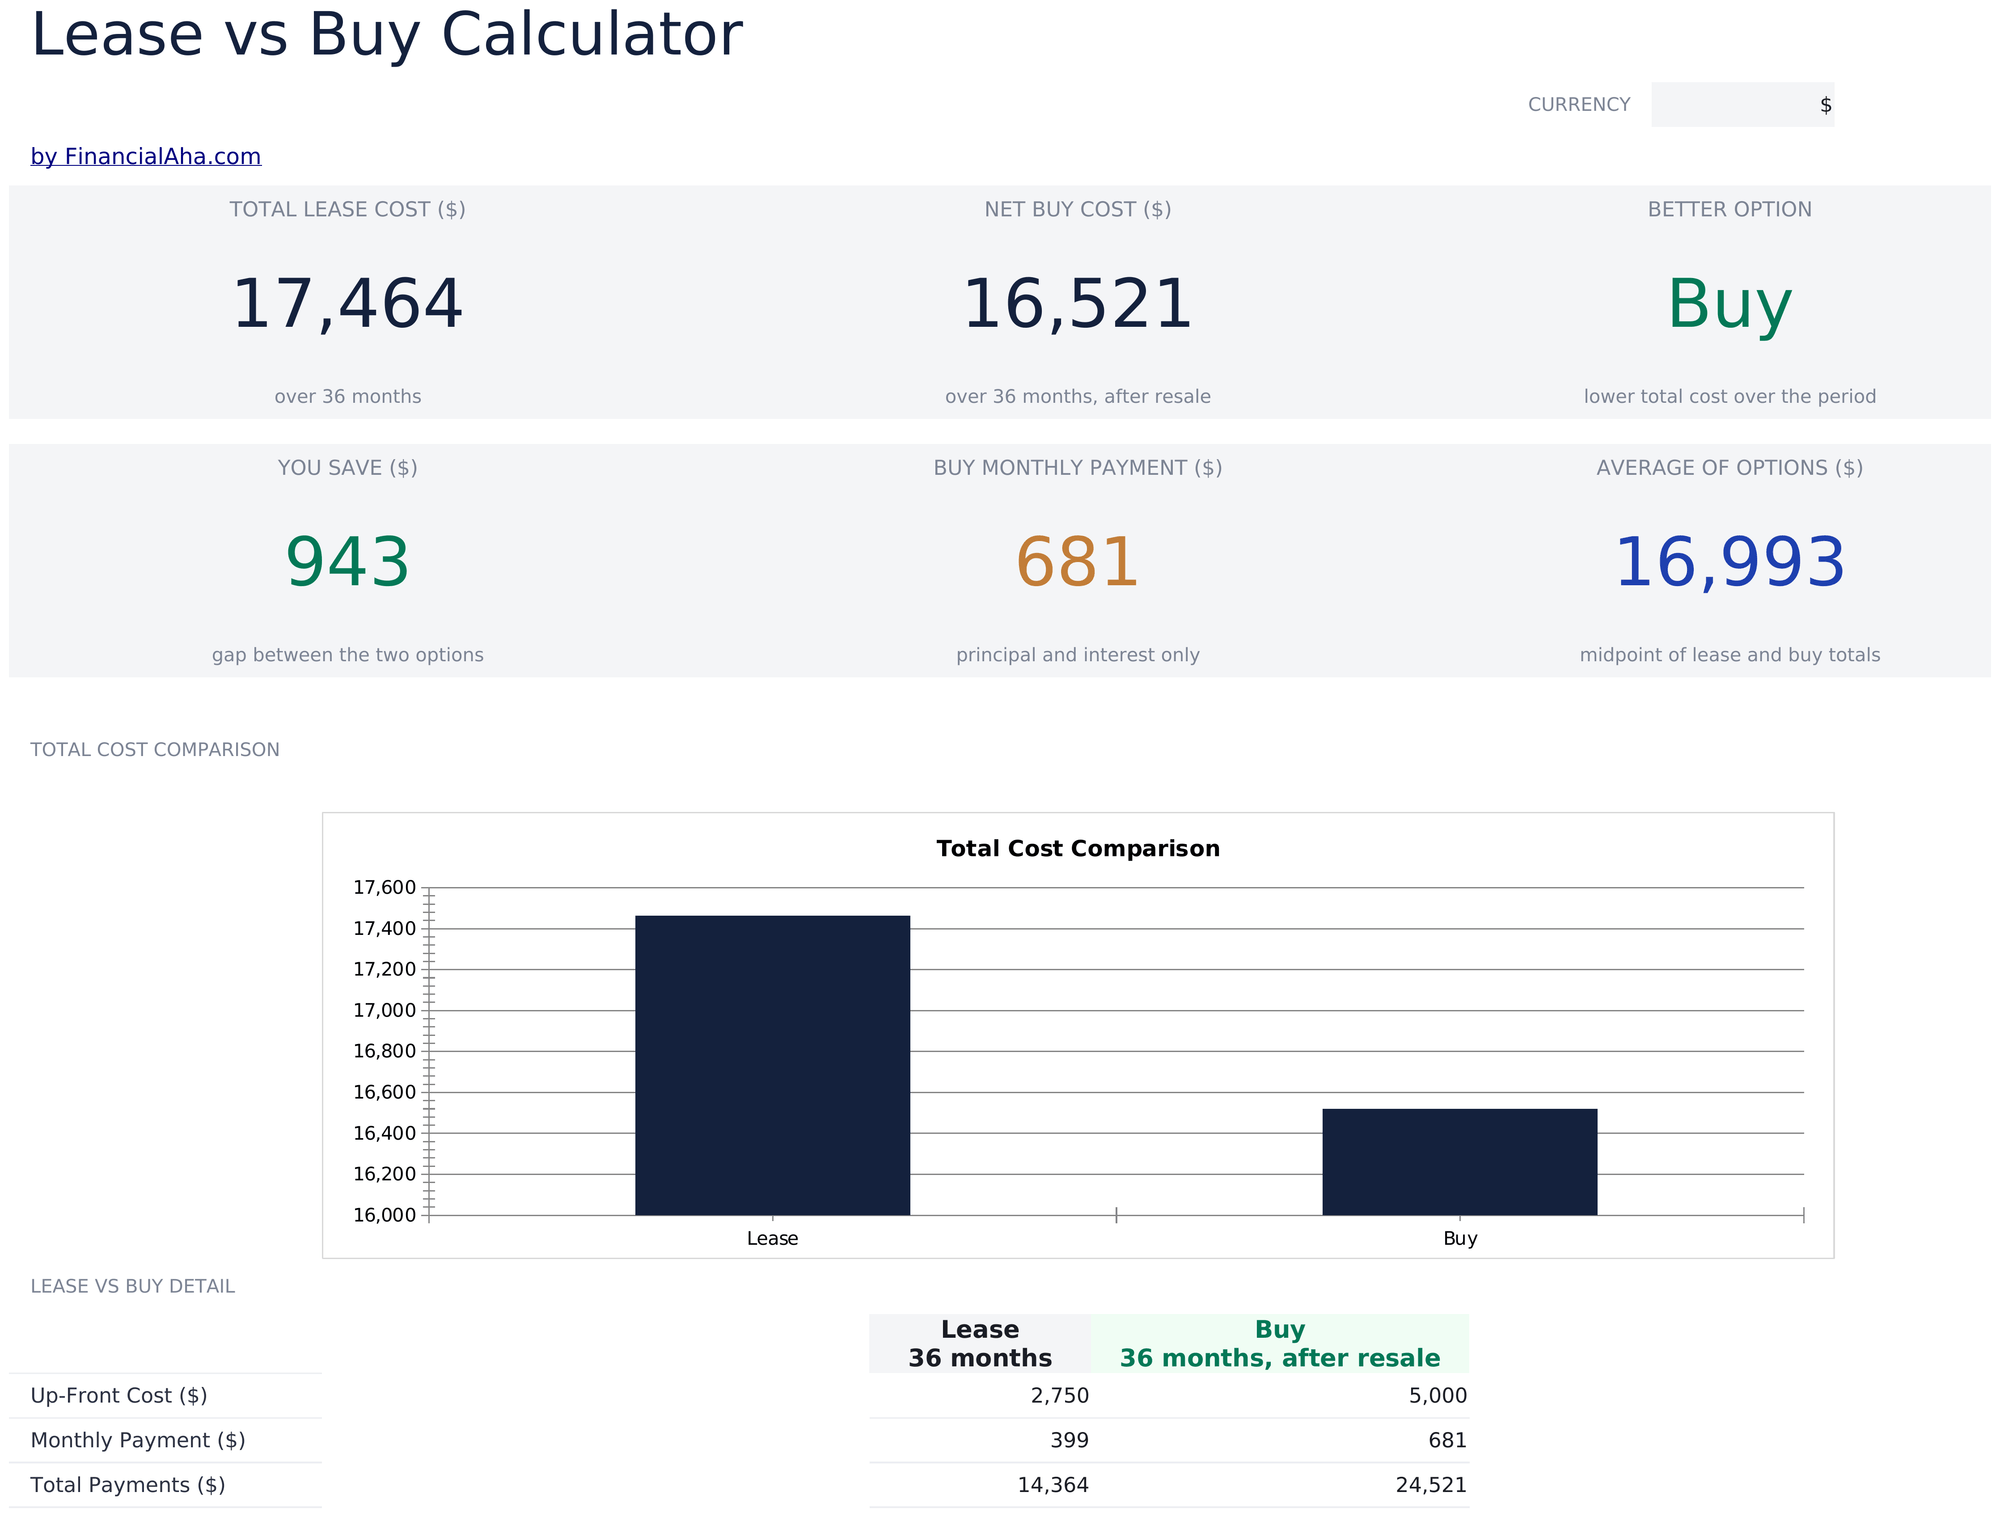
Task: Select the average of options value 16,993
Action: (1730, 563)
